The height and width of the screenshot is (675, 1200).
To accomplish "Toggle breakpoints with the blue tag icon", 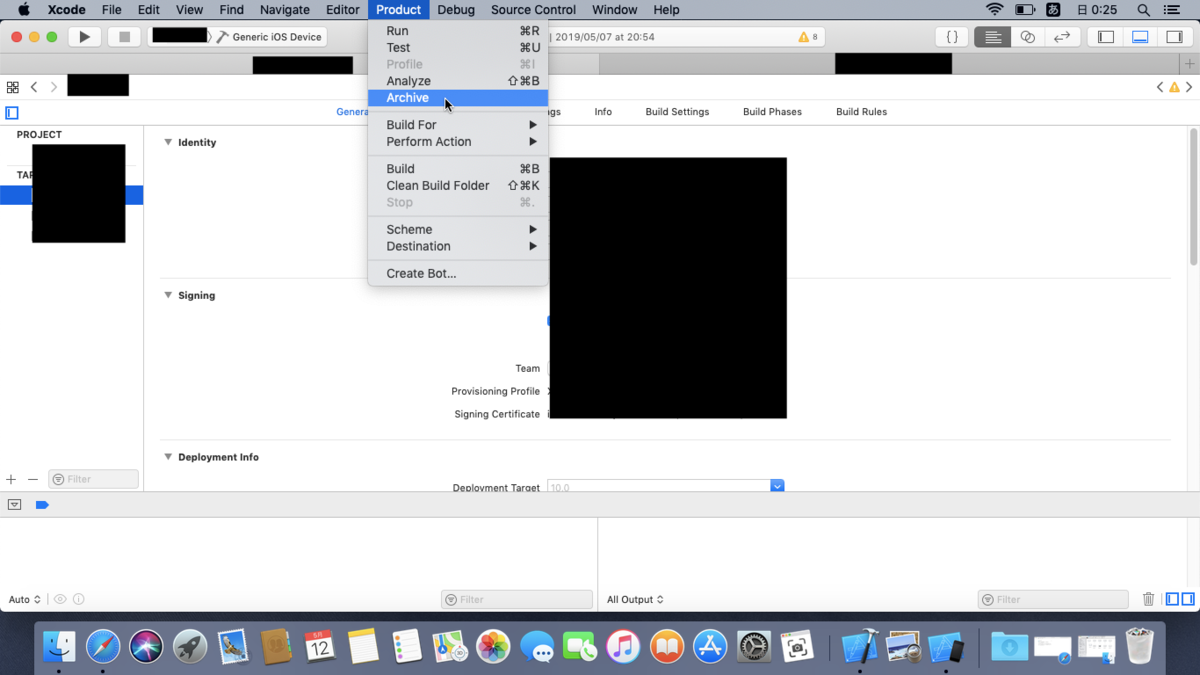I will pyautogui.click(x=42, y=505).
